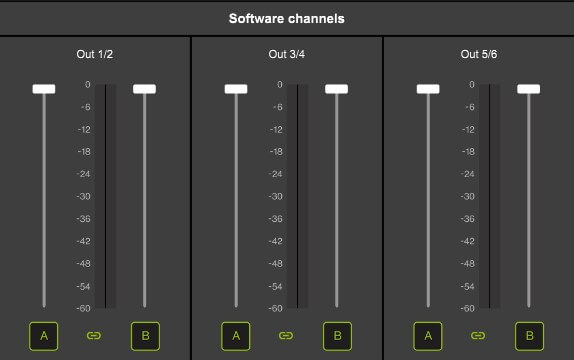Click the Software channels header
Image resolution: width=574 pixels, height=360 pixels.
click(x=287, y=19)
